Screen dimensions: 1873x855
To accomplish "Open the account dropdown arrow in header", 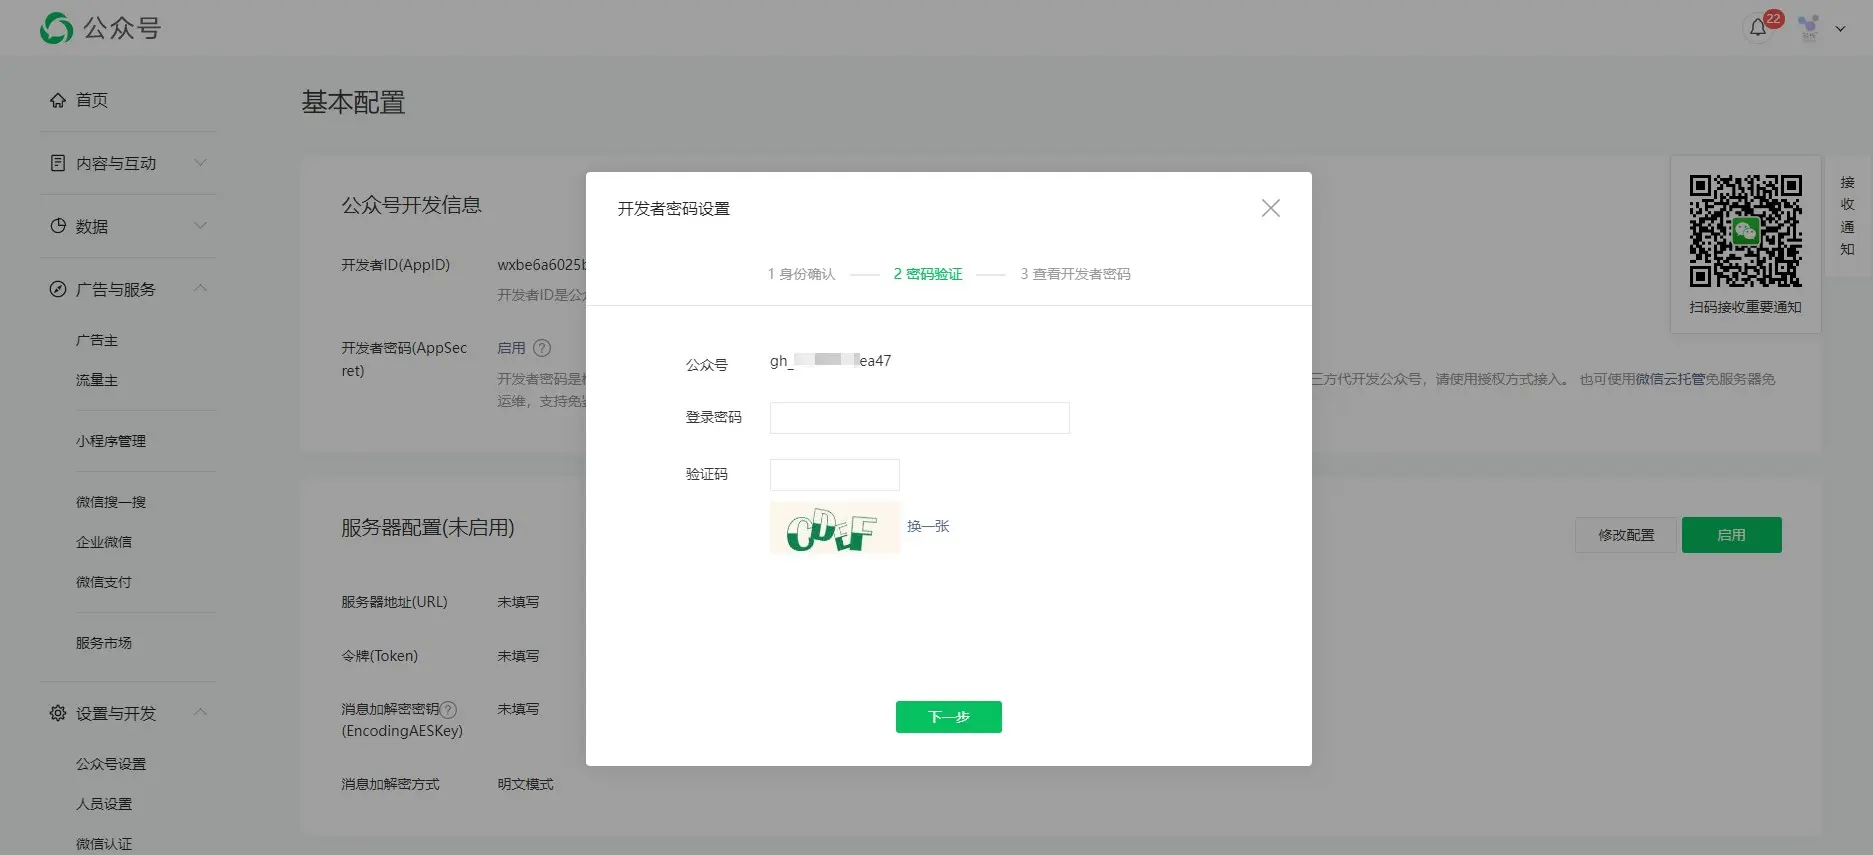I will click(1840, 29).
